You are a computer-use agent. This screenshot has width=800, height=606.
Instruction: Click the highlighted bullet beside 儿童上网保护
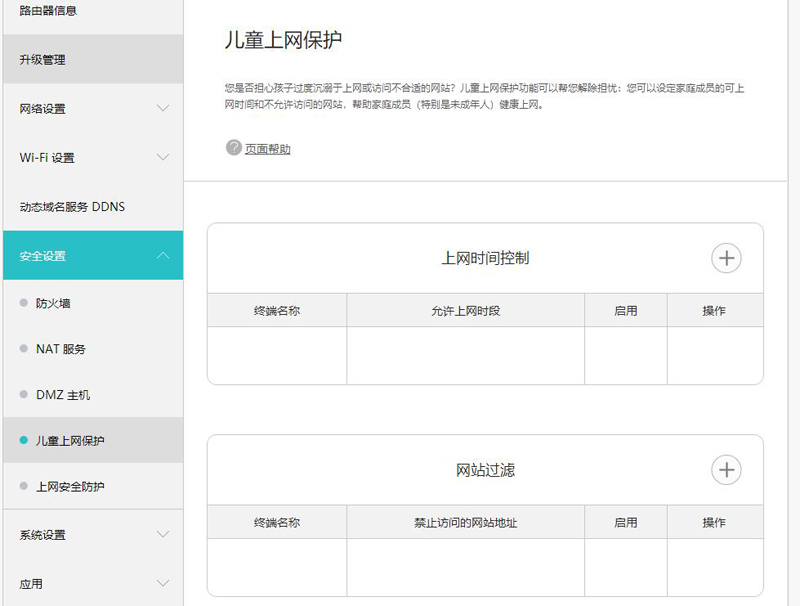pos(22,440)
